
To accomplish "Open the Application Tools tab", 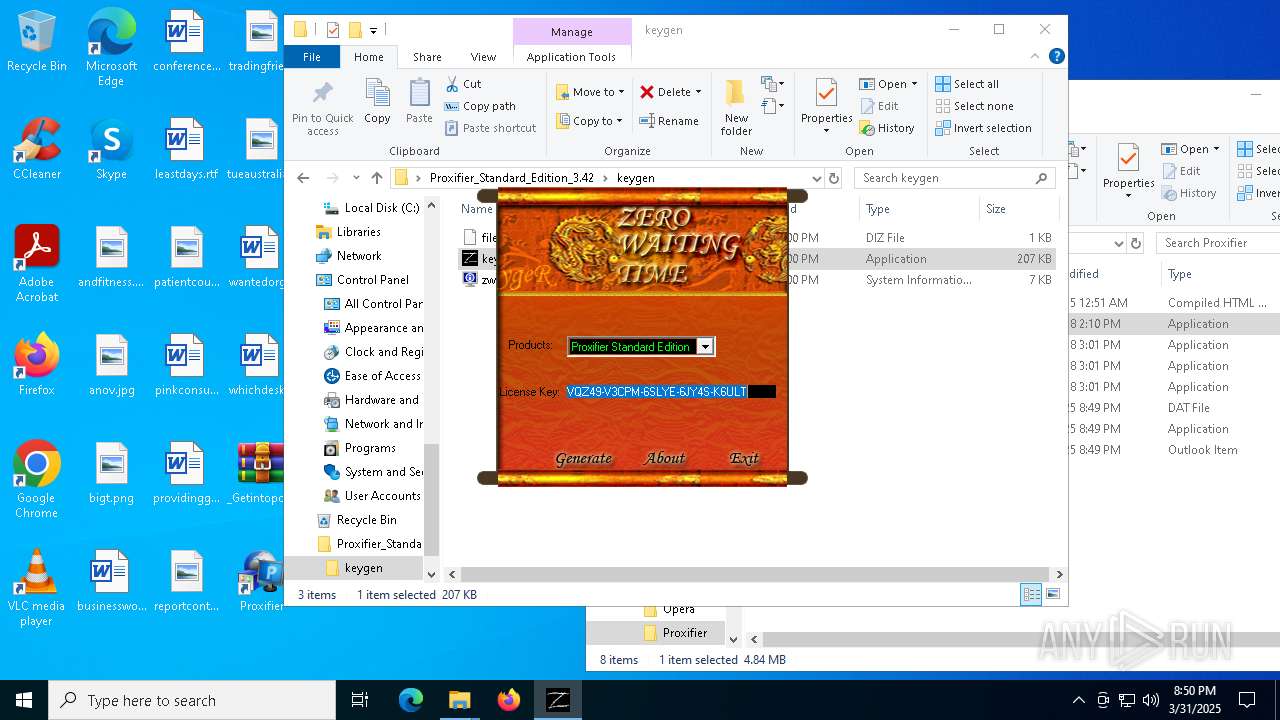I will [571, 57].
